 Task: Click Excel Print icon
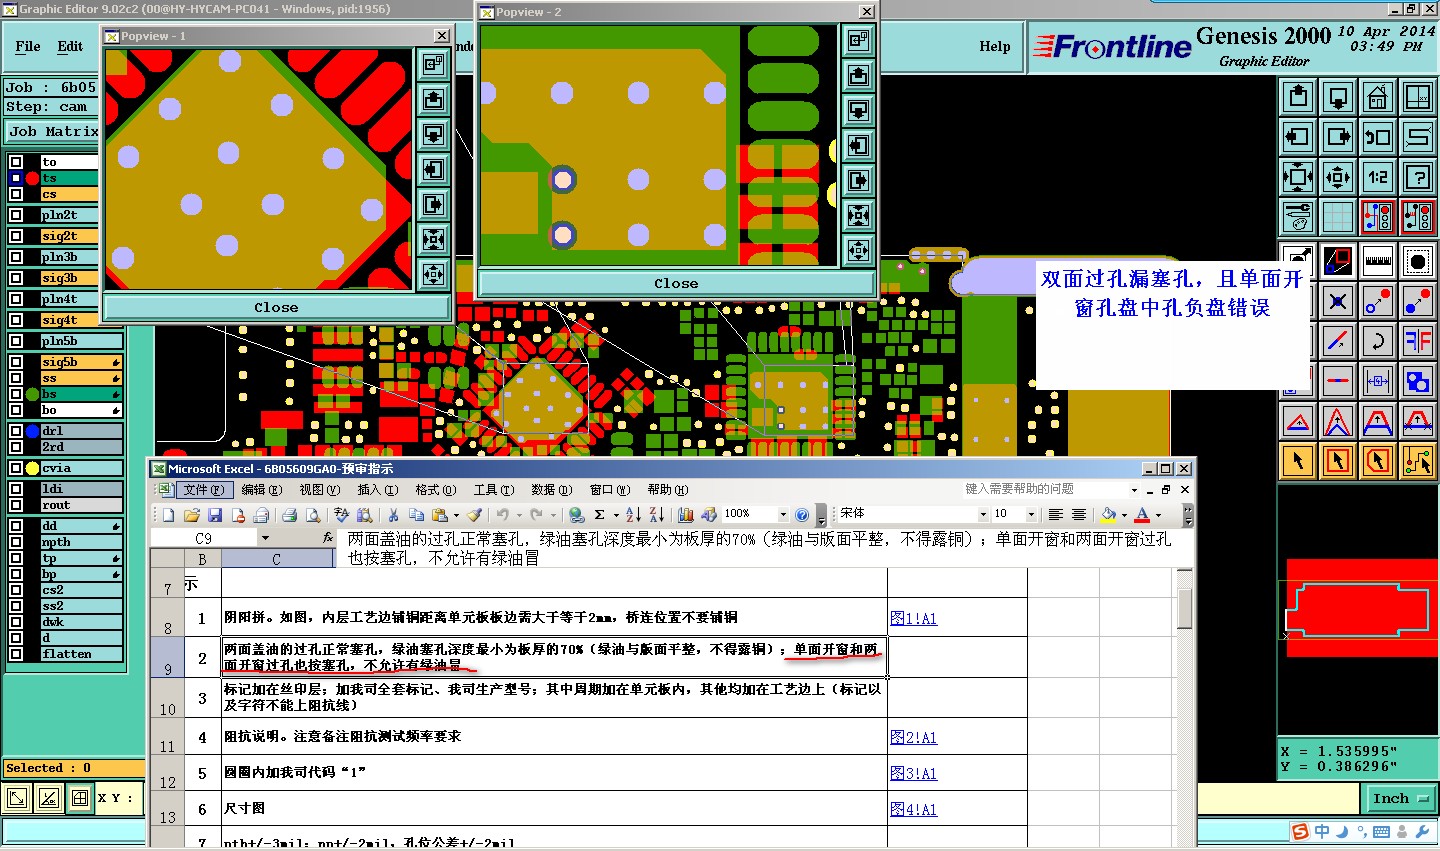pos(289,515)
